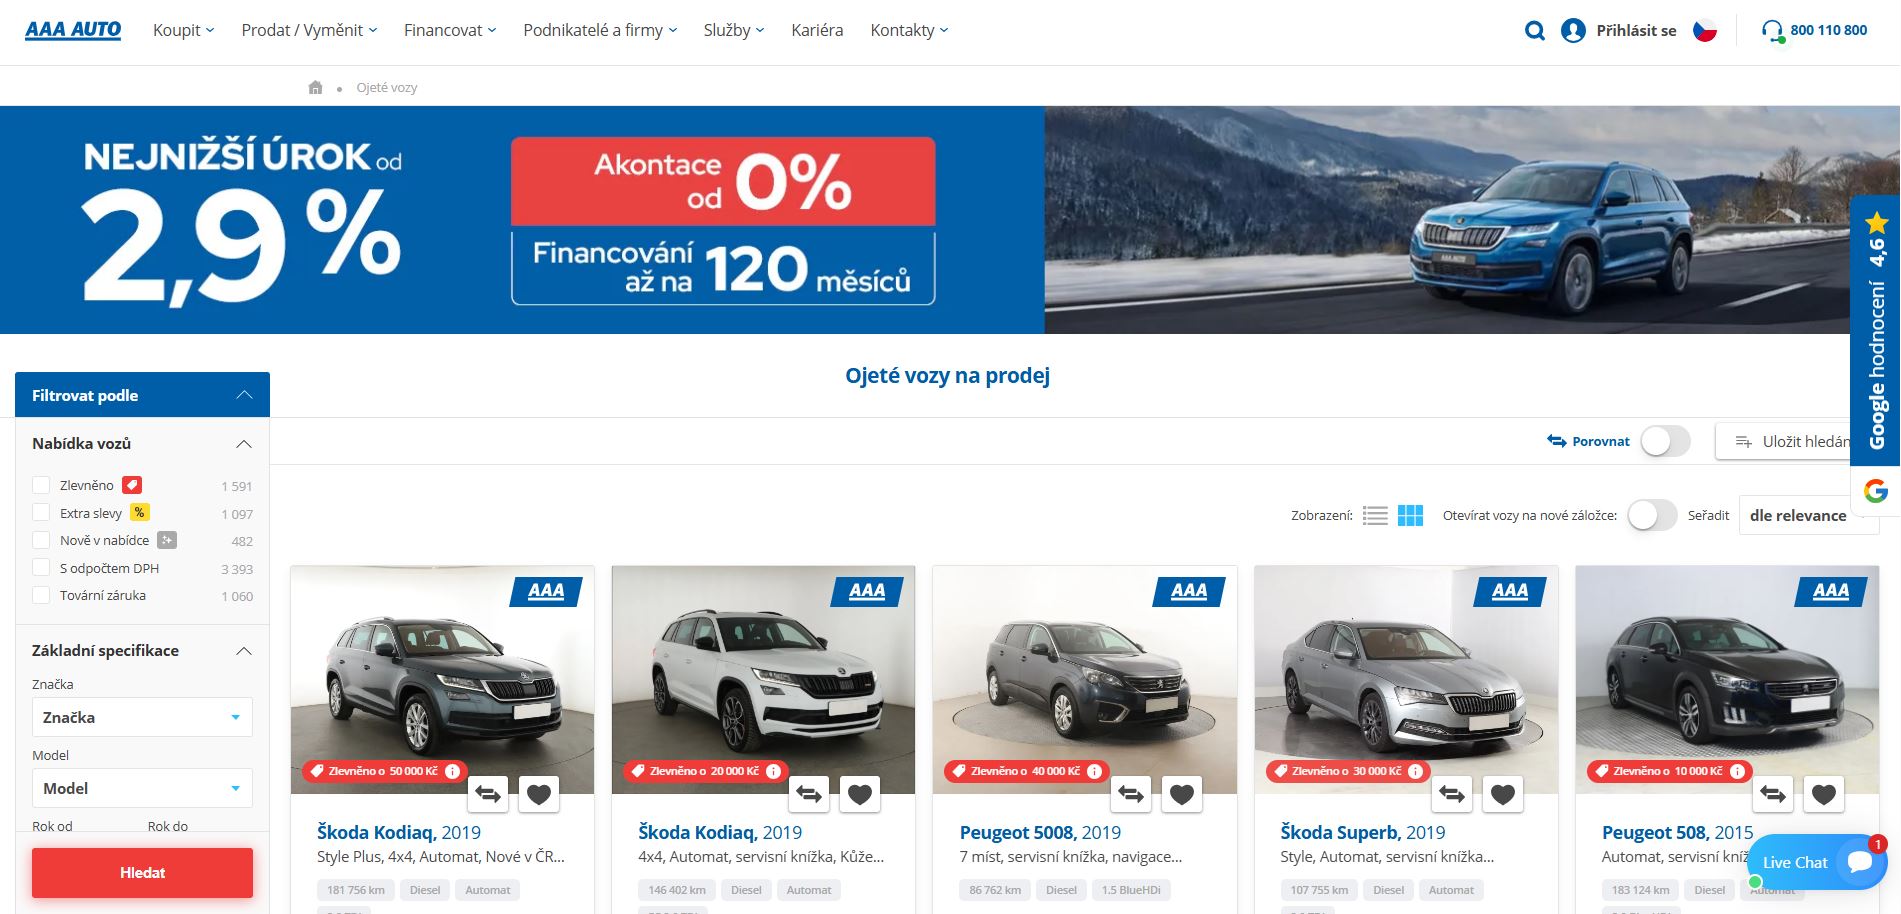1901x914 pixels.
Task: Open the sort dle relevance dropdown
Action: pos(1808,516)
